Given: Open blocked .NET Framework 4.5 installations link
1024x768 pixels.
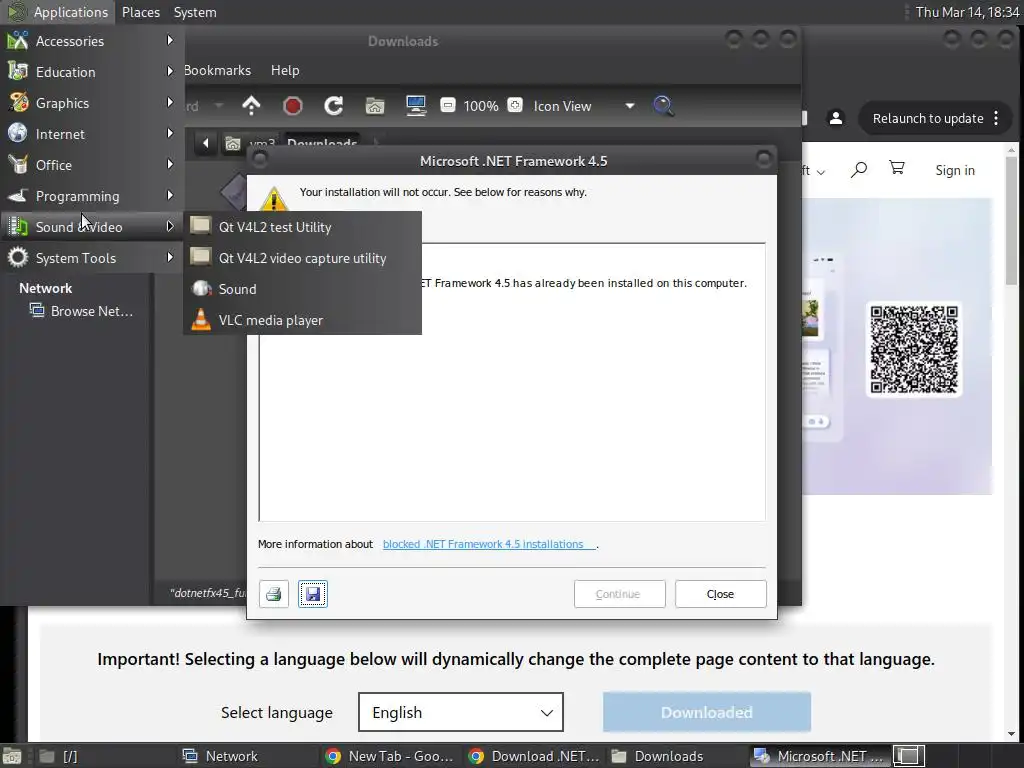Looking at the screenshot, I should coord(488,544).
